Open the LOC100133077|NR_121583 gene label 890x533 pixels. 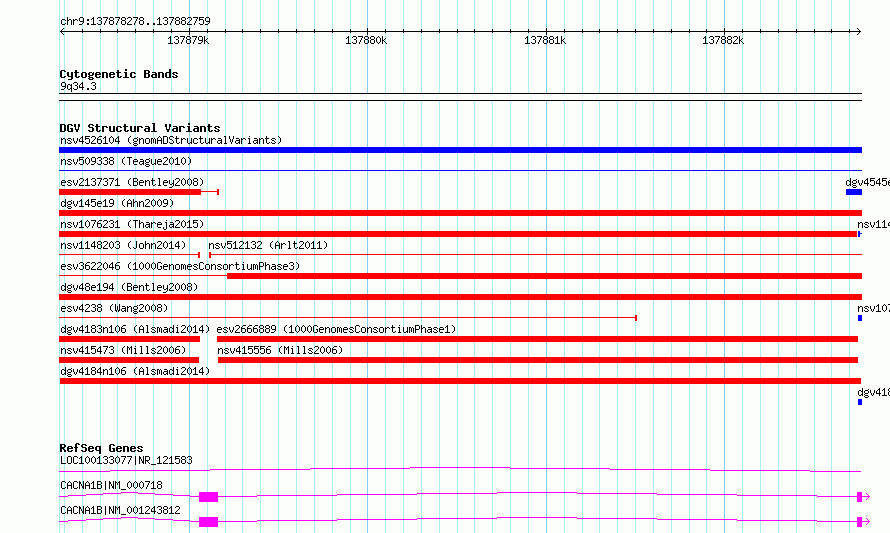click(x=126, y=460)
